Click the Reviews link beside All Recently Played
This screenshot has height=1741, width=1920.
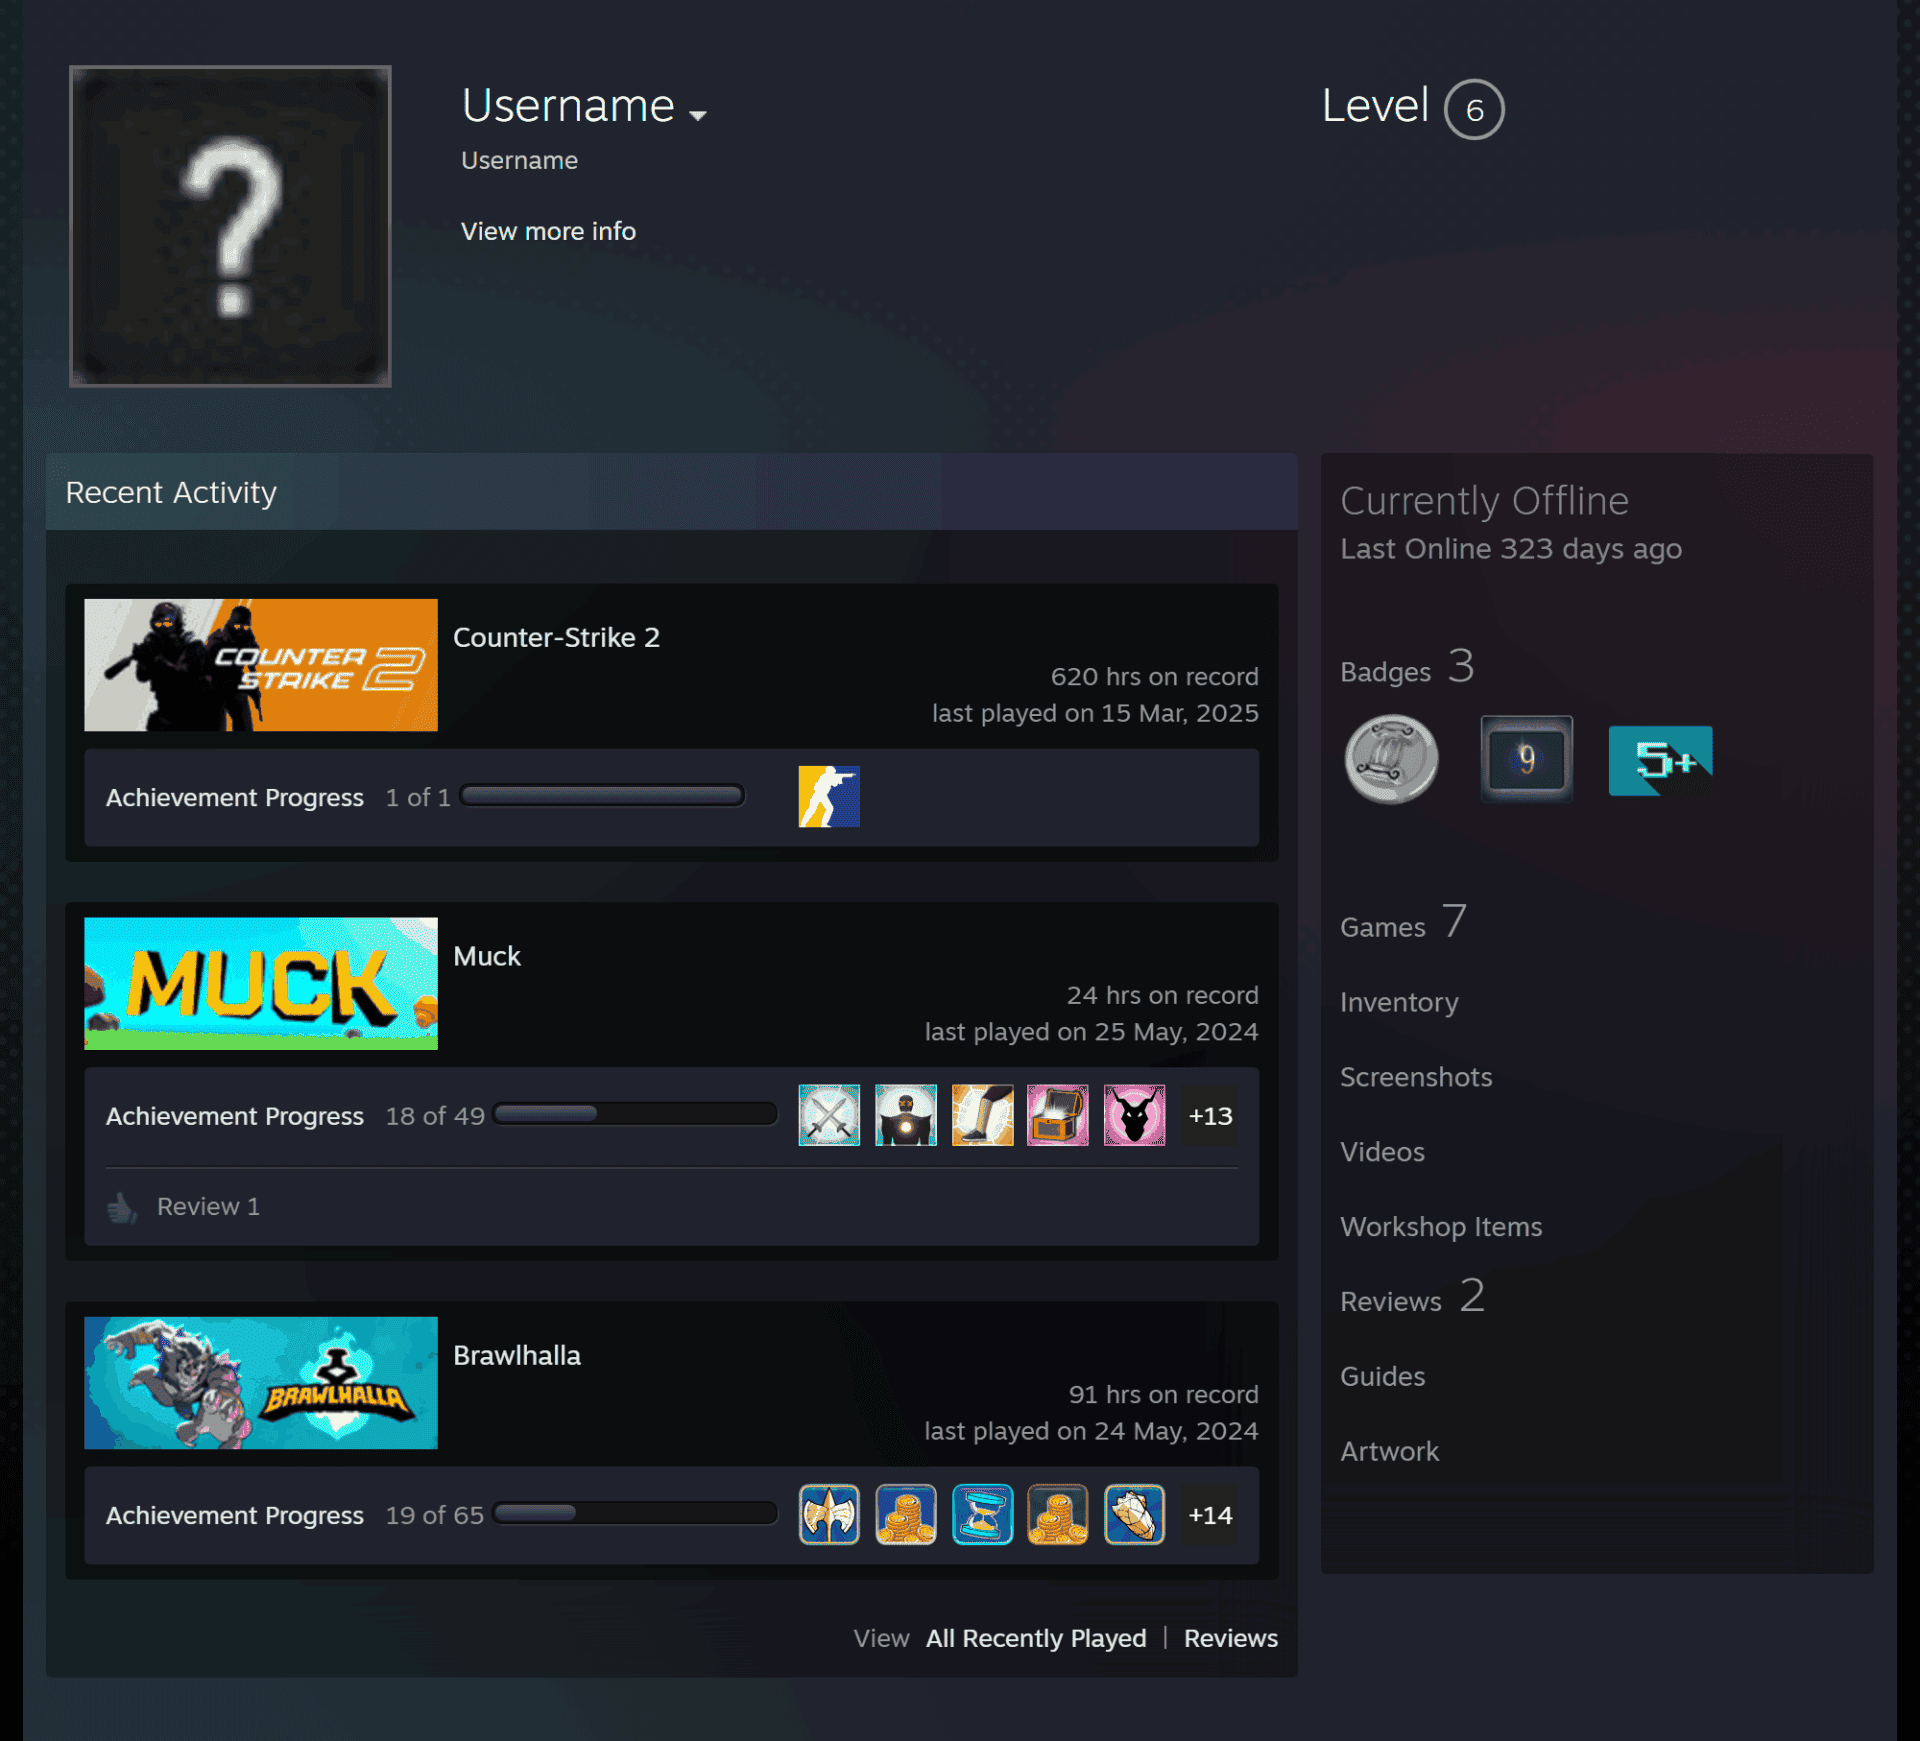click(1231, 1639)
